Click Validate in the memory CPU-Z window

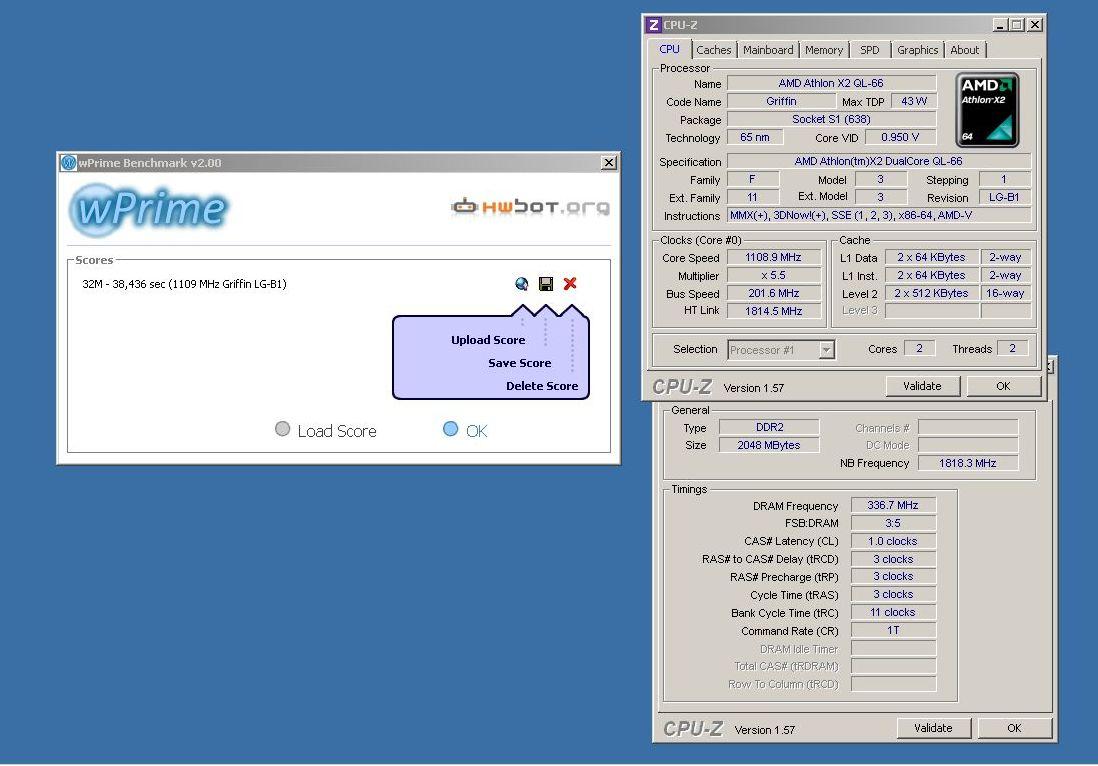(x=933, y=728)
